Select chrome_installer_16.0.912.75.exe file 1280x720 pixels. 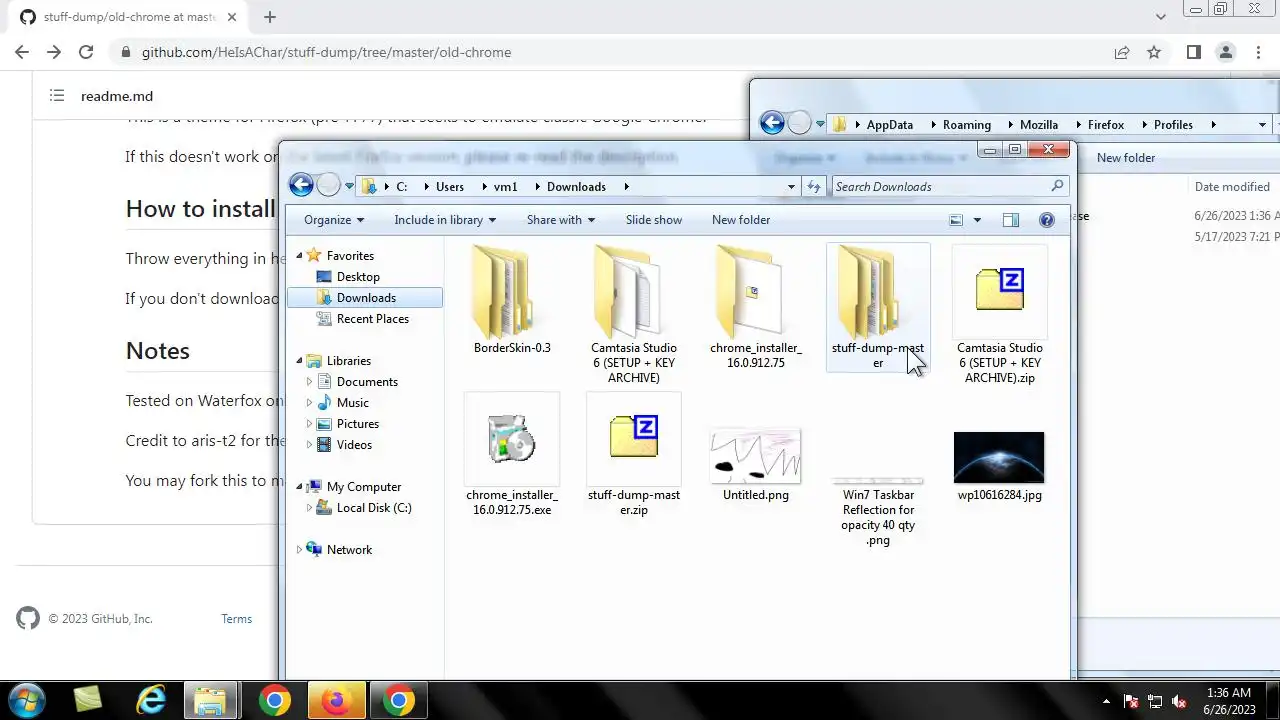512,455
